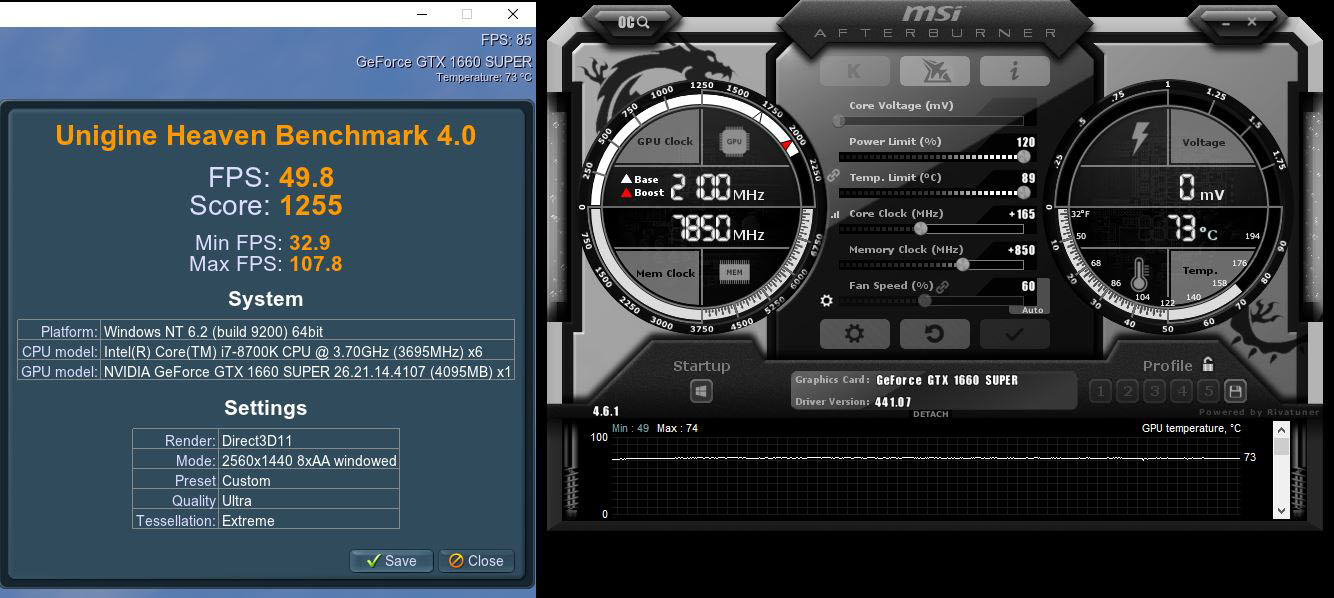Minimize the Unigine Heaven window
The height and width of the screenshot is (598, 1334).
(x=421, y=14)
